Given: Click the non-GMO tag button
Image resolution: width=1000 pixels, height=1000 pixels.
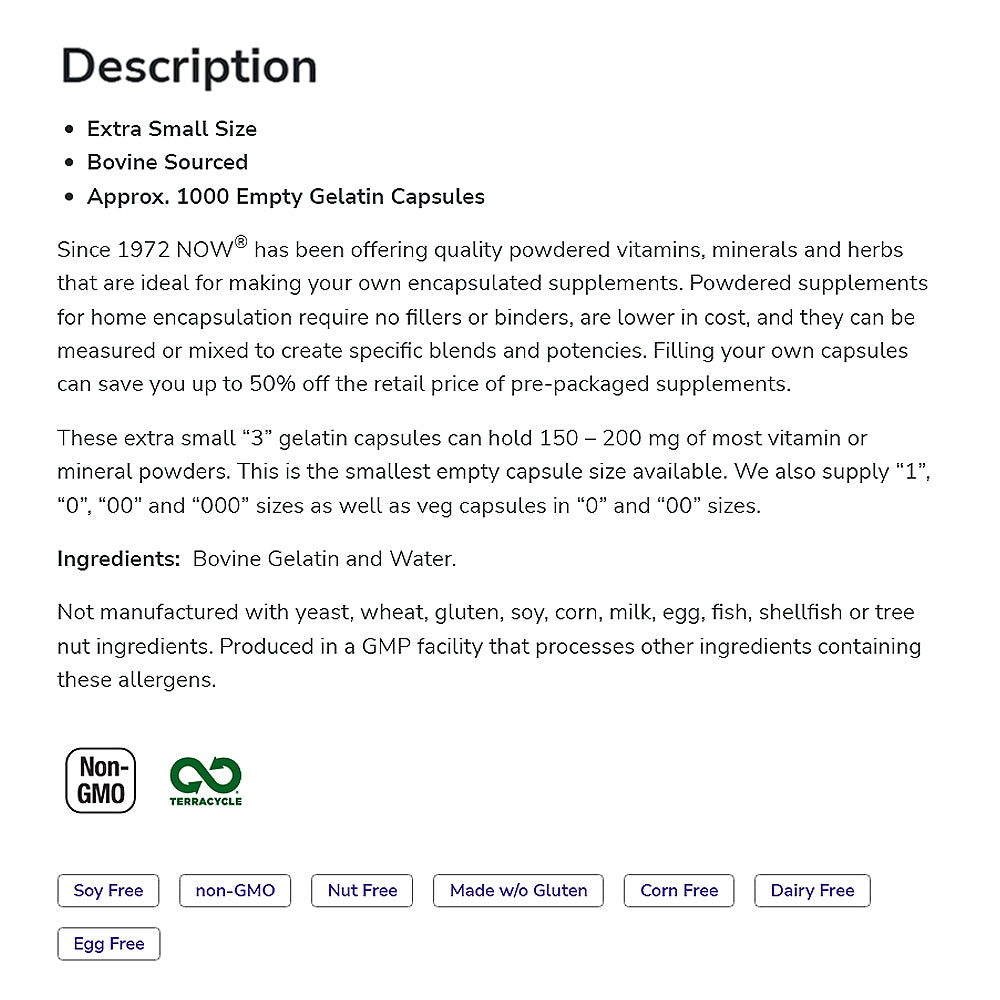Looking at the screenshot, I should pyautogui.click(x=235, y=890).
